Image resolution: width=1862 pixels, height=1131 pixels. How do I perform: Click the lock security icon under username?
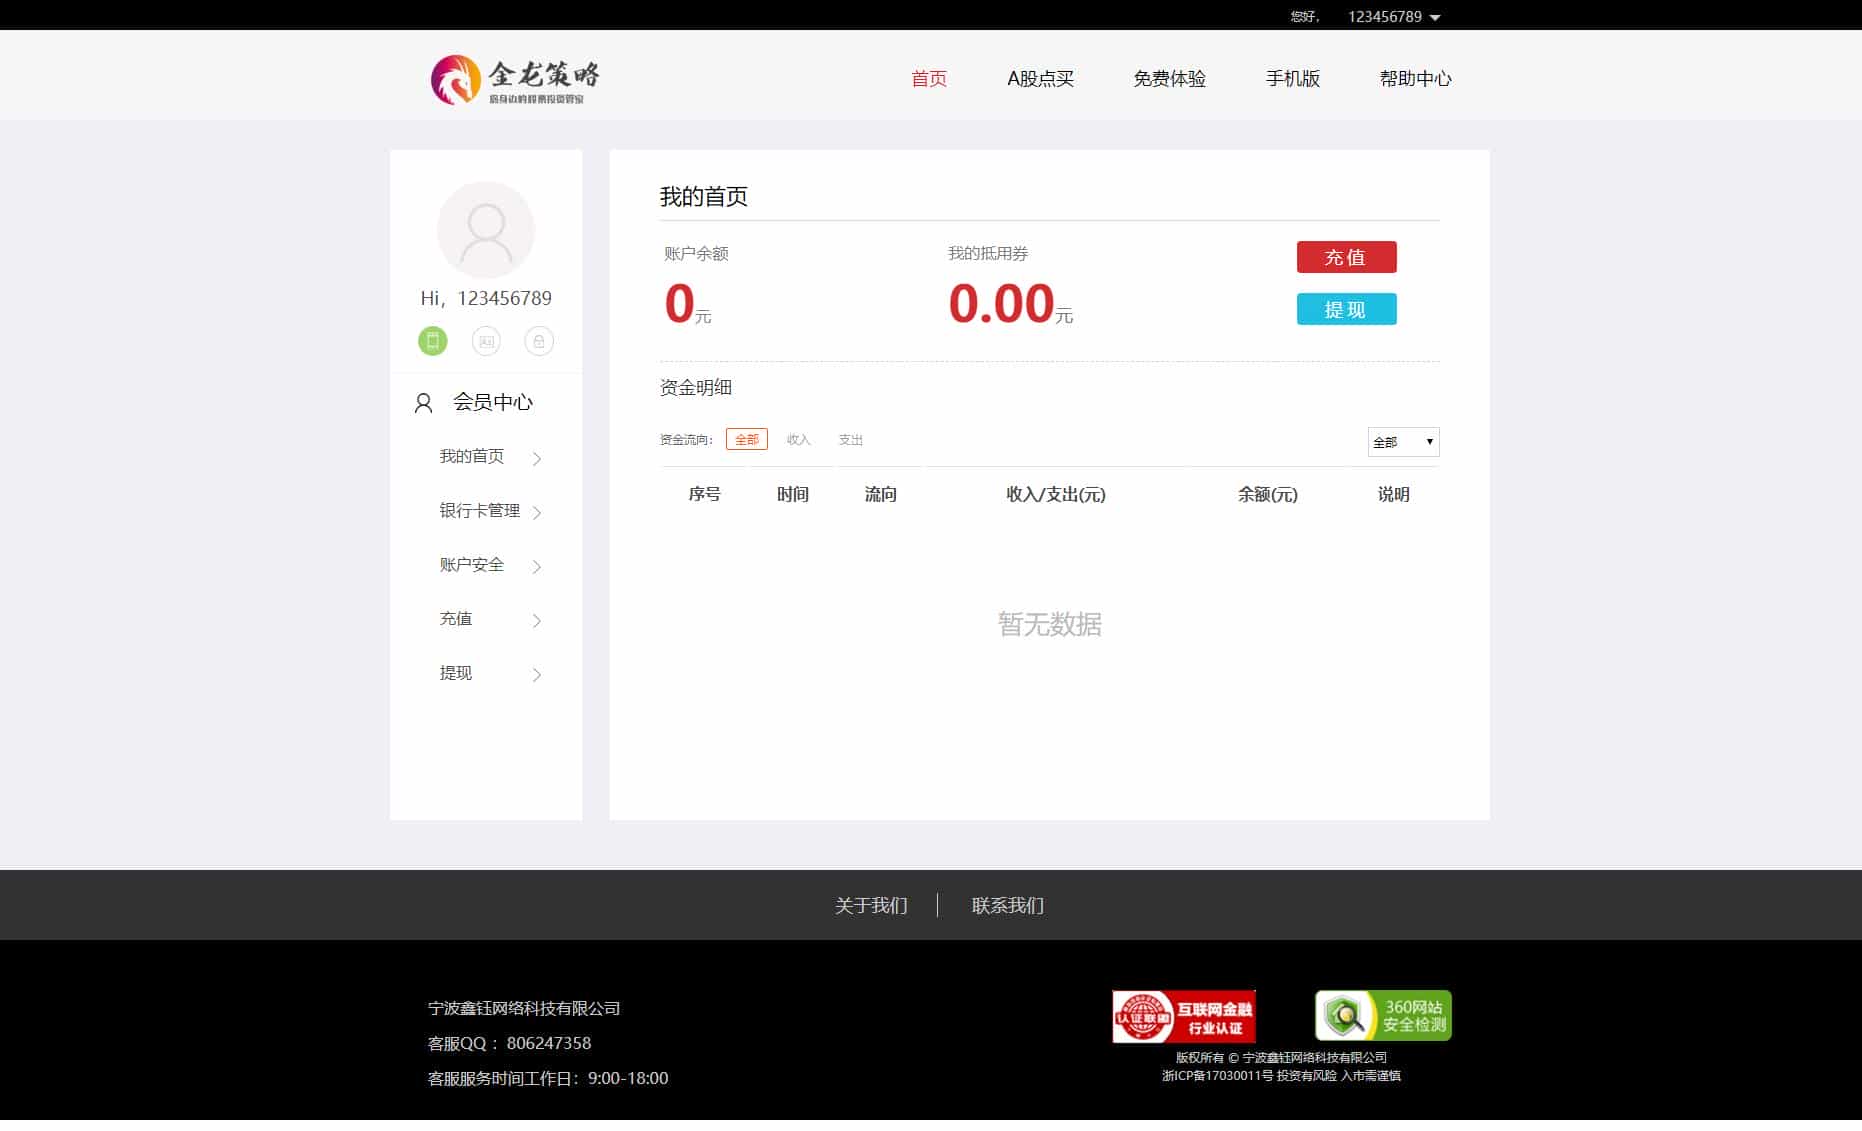pos(539,341)
